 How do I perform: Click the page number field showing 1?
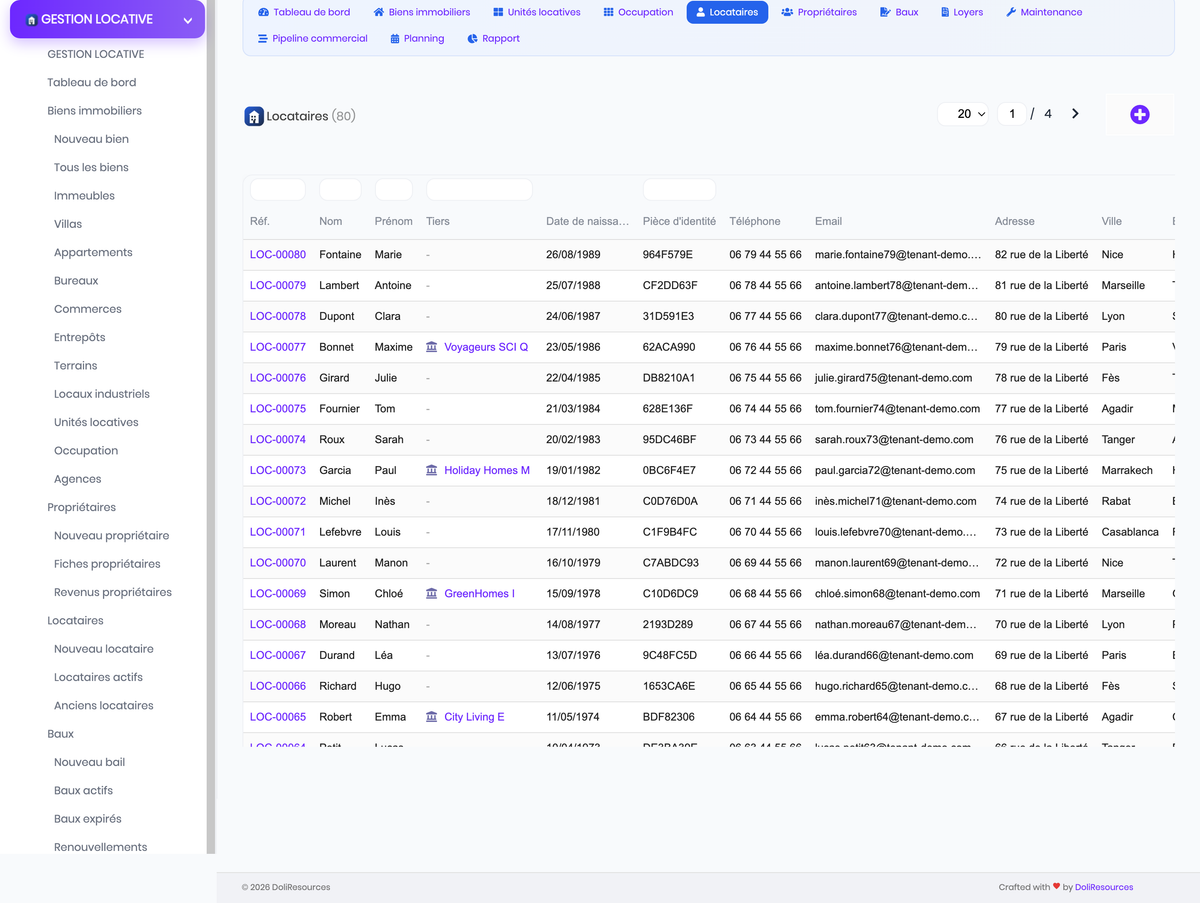(x=1012, y=114)
